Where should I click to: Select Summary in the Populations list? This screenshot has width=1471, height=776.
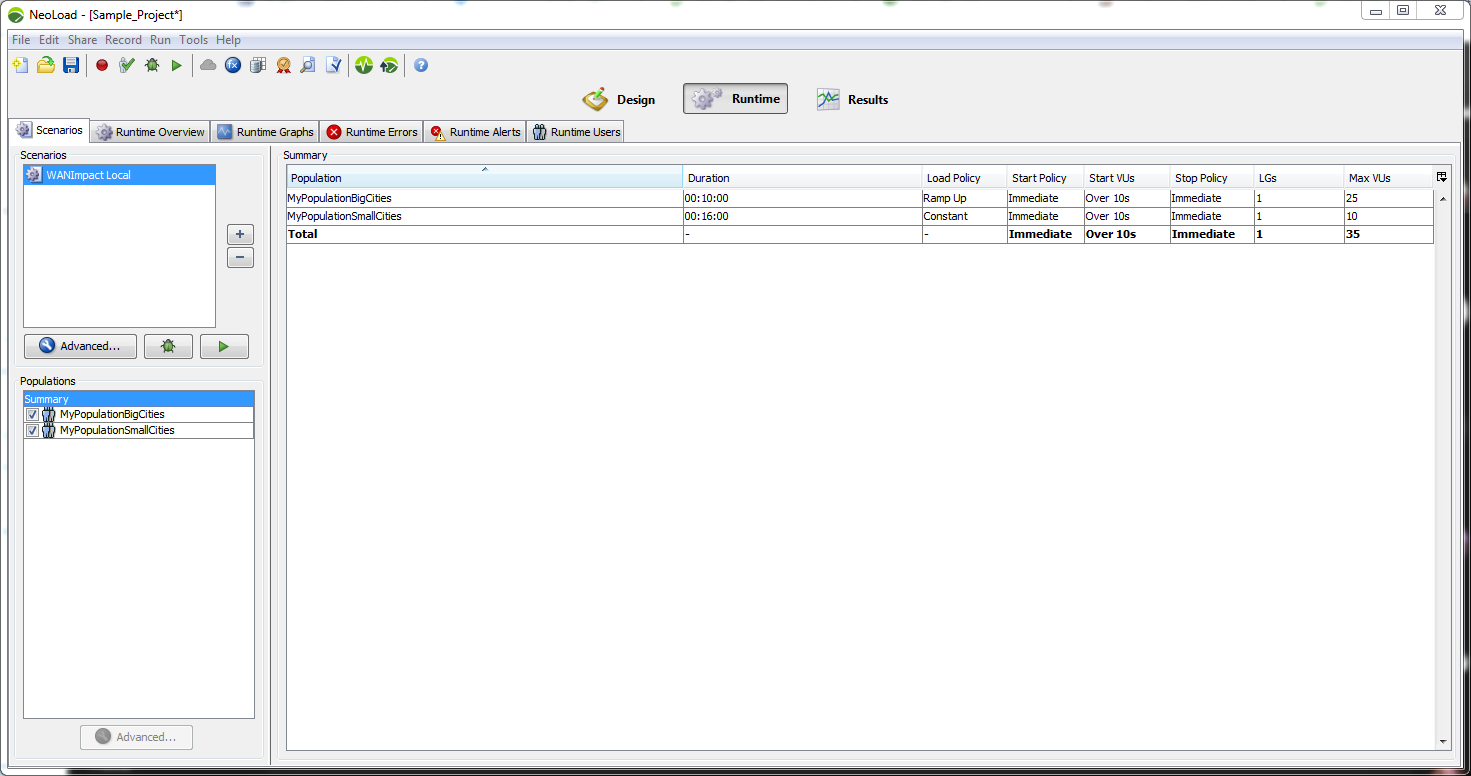[x=138, y=399]
